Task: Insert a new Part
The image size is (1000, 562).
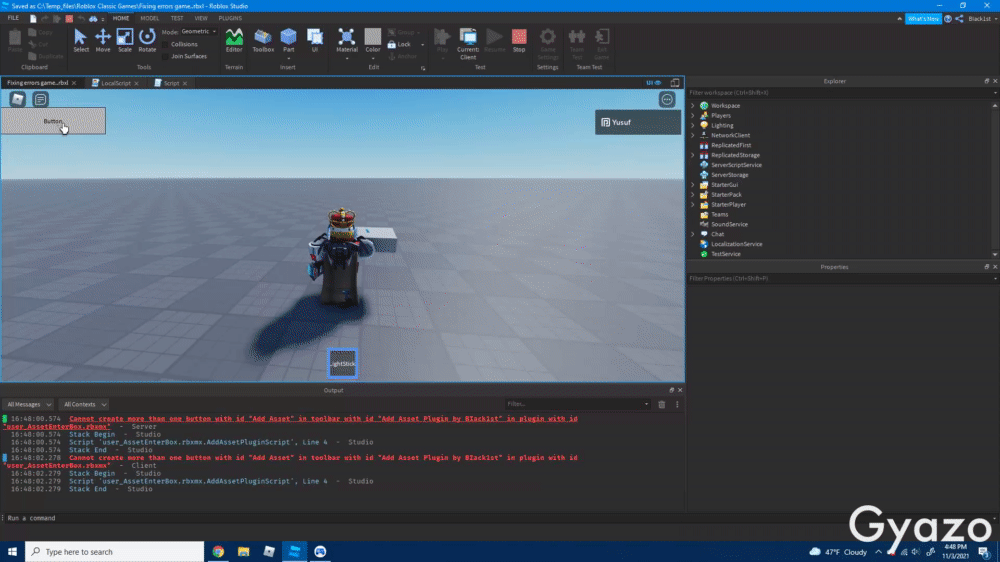Action: tap(288, 40)
